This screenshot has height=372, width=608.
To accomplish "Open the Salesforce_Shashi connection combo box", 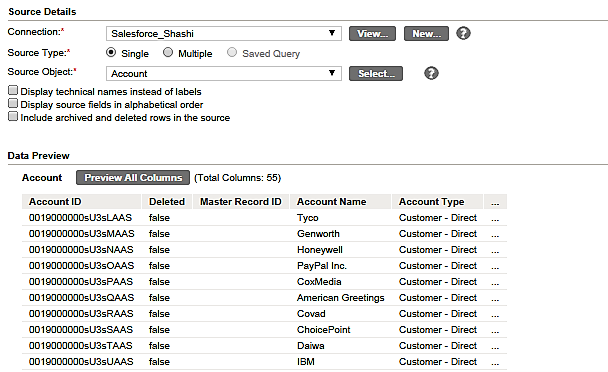I will [224, 33].
